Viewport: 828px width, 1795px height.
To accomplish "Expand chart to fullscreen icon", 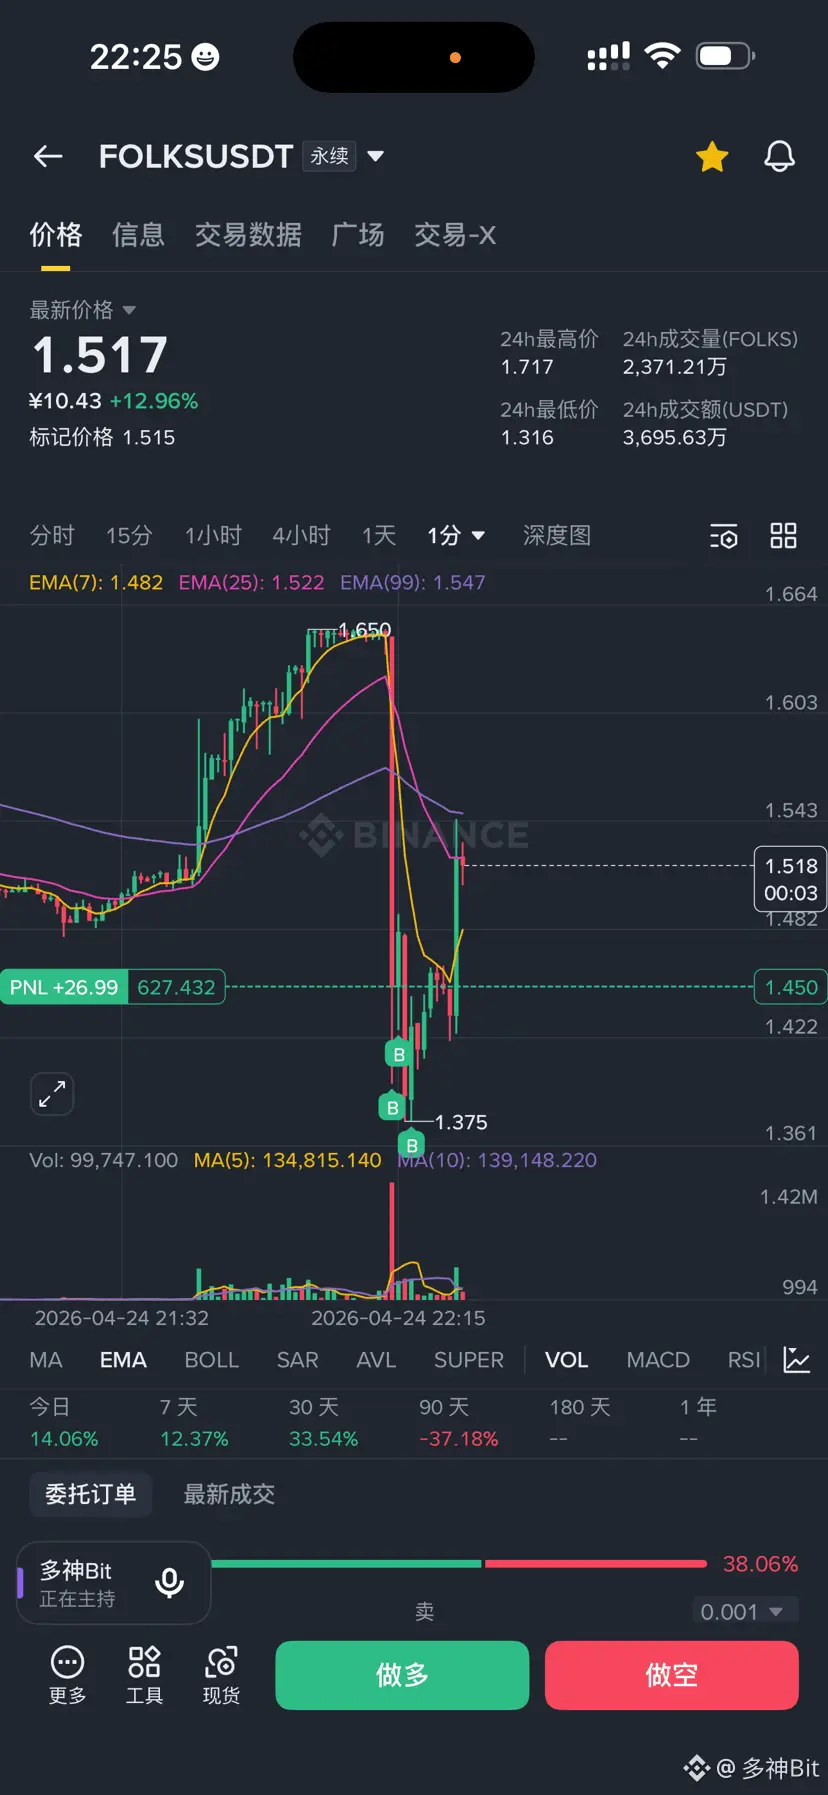I will 52,1093.
